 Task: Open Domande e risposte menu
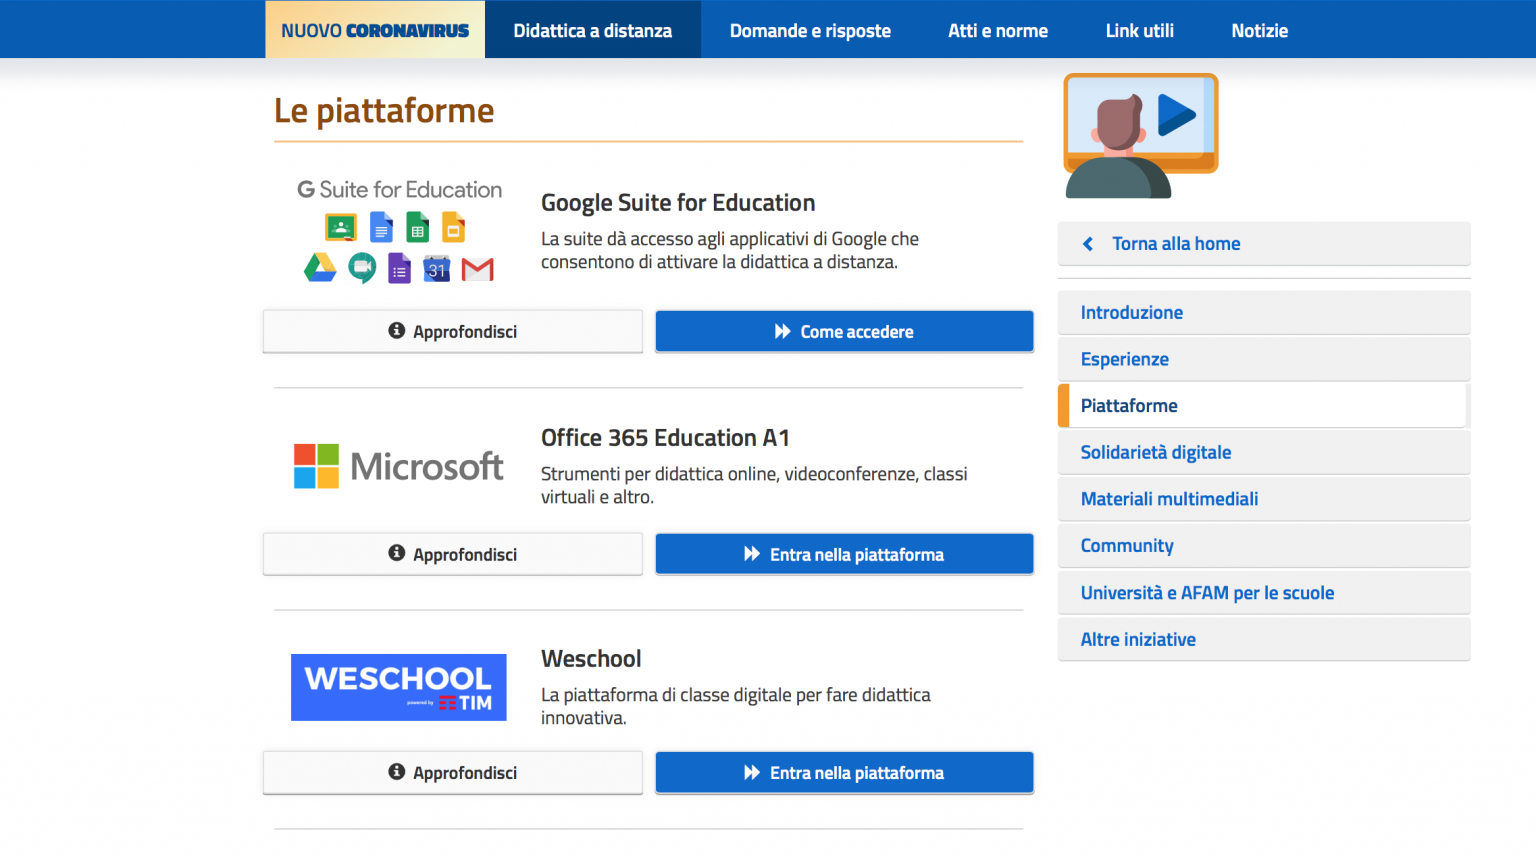tap(810, 30)
